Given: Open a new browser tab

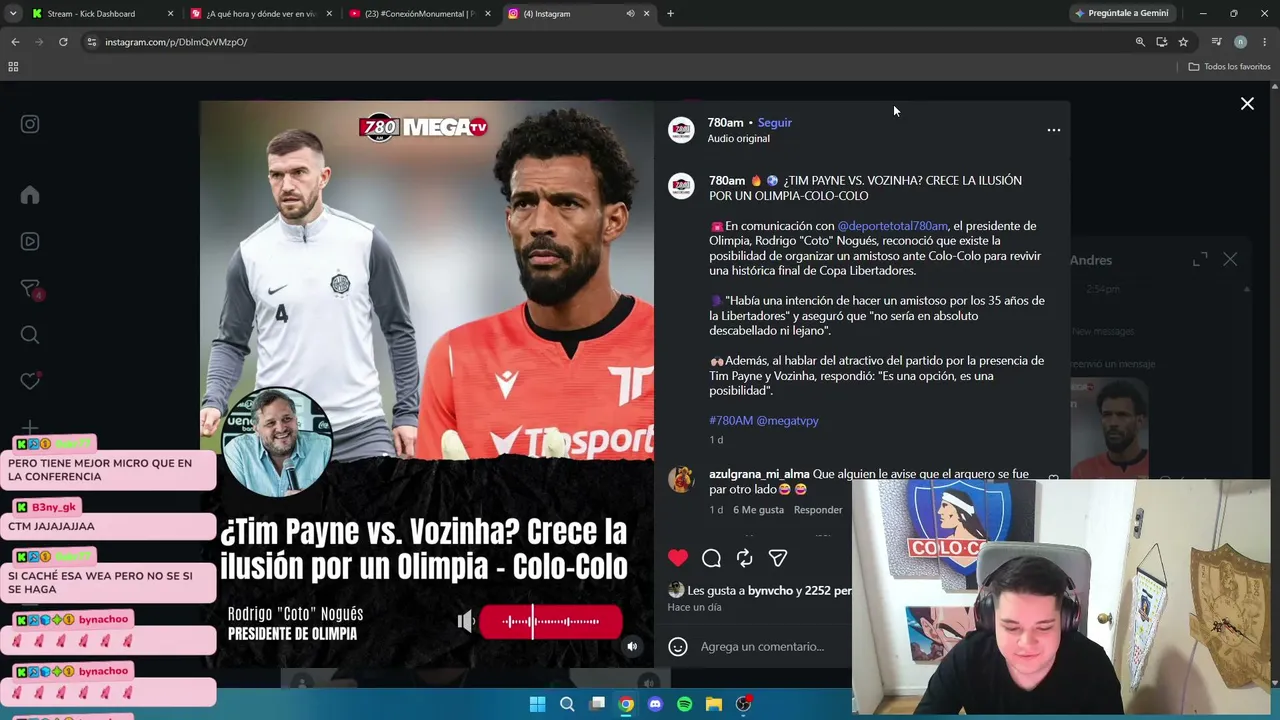Looking at the screenshot, I should 670,14.
